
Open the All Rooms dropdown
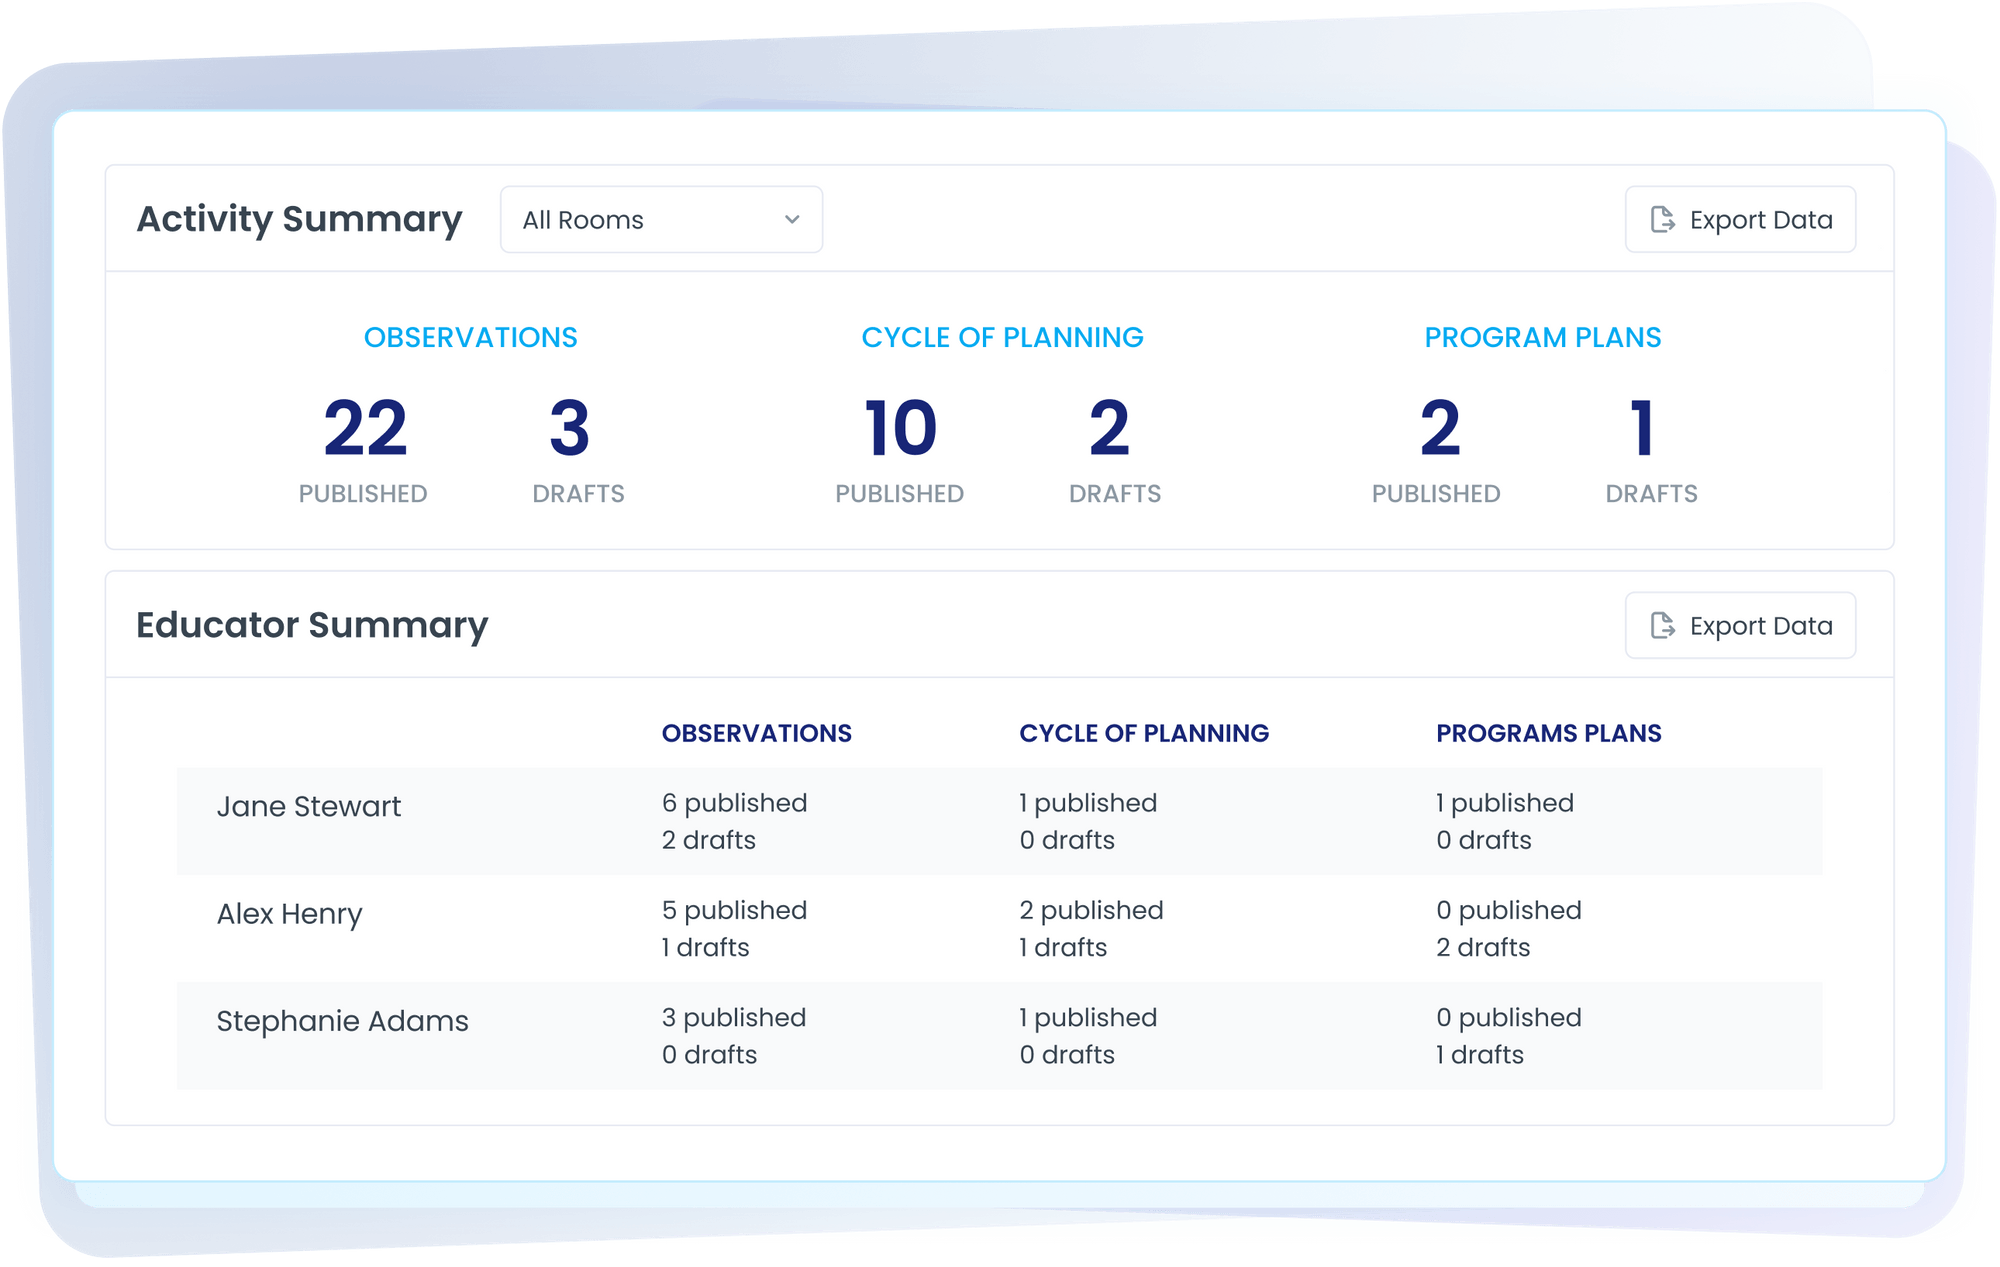tap(660, 220)
